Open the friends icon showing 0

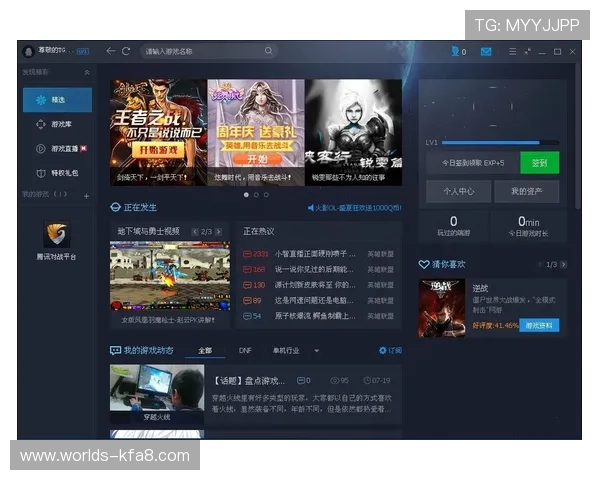[457, 51]
